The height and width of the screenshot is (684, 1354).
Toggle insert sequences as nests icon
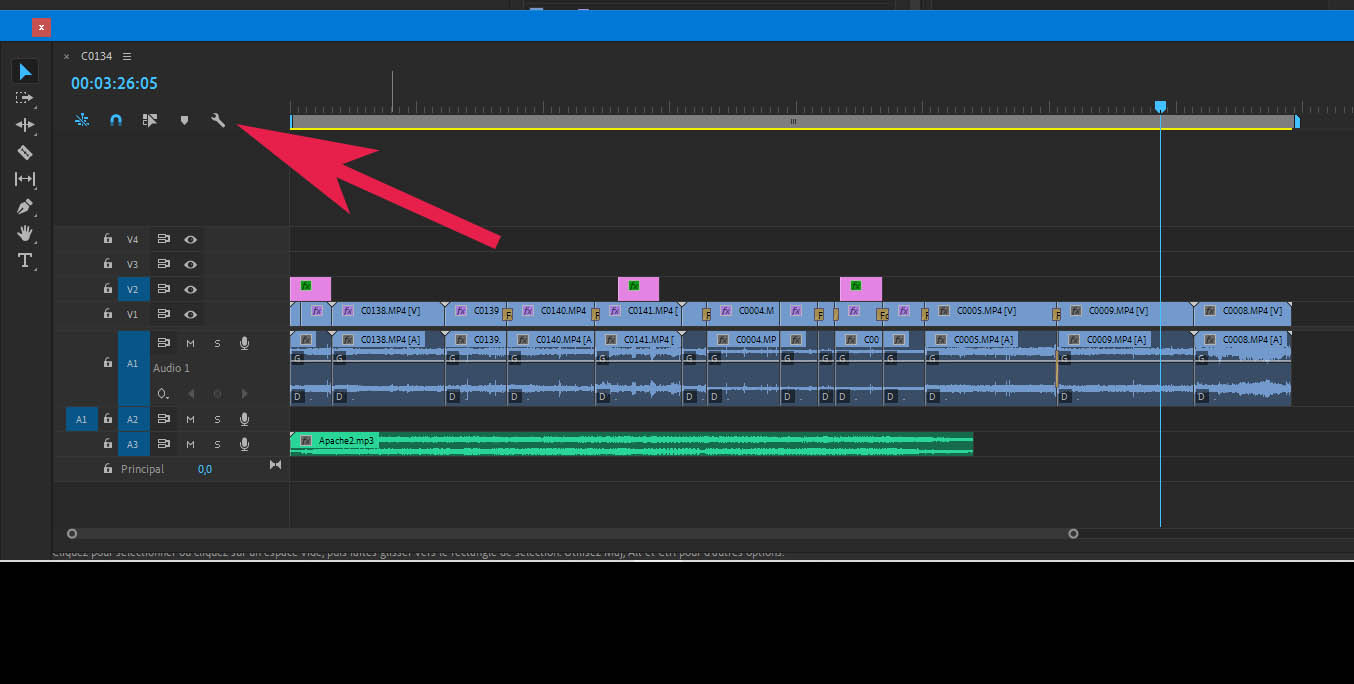coord(82,120)
